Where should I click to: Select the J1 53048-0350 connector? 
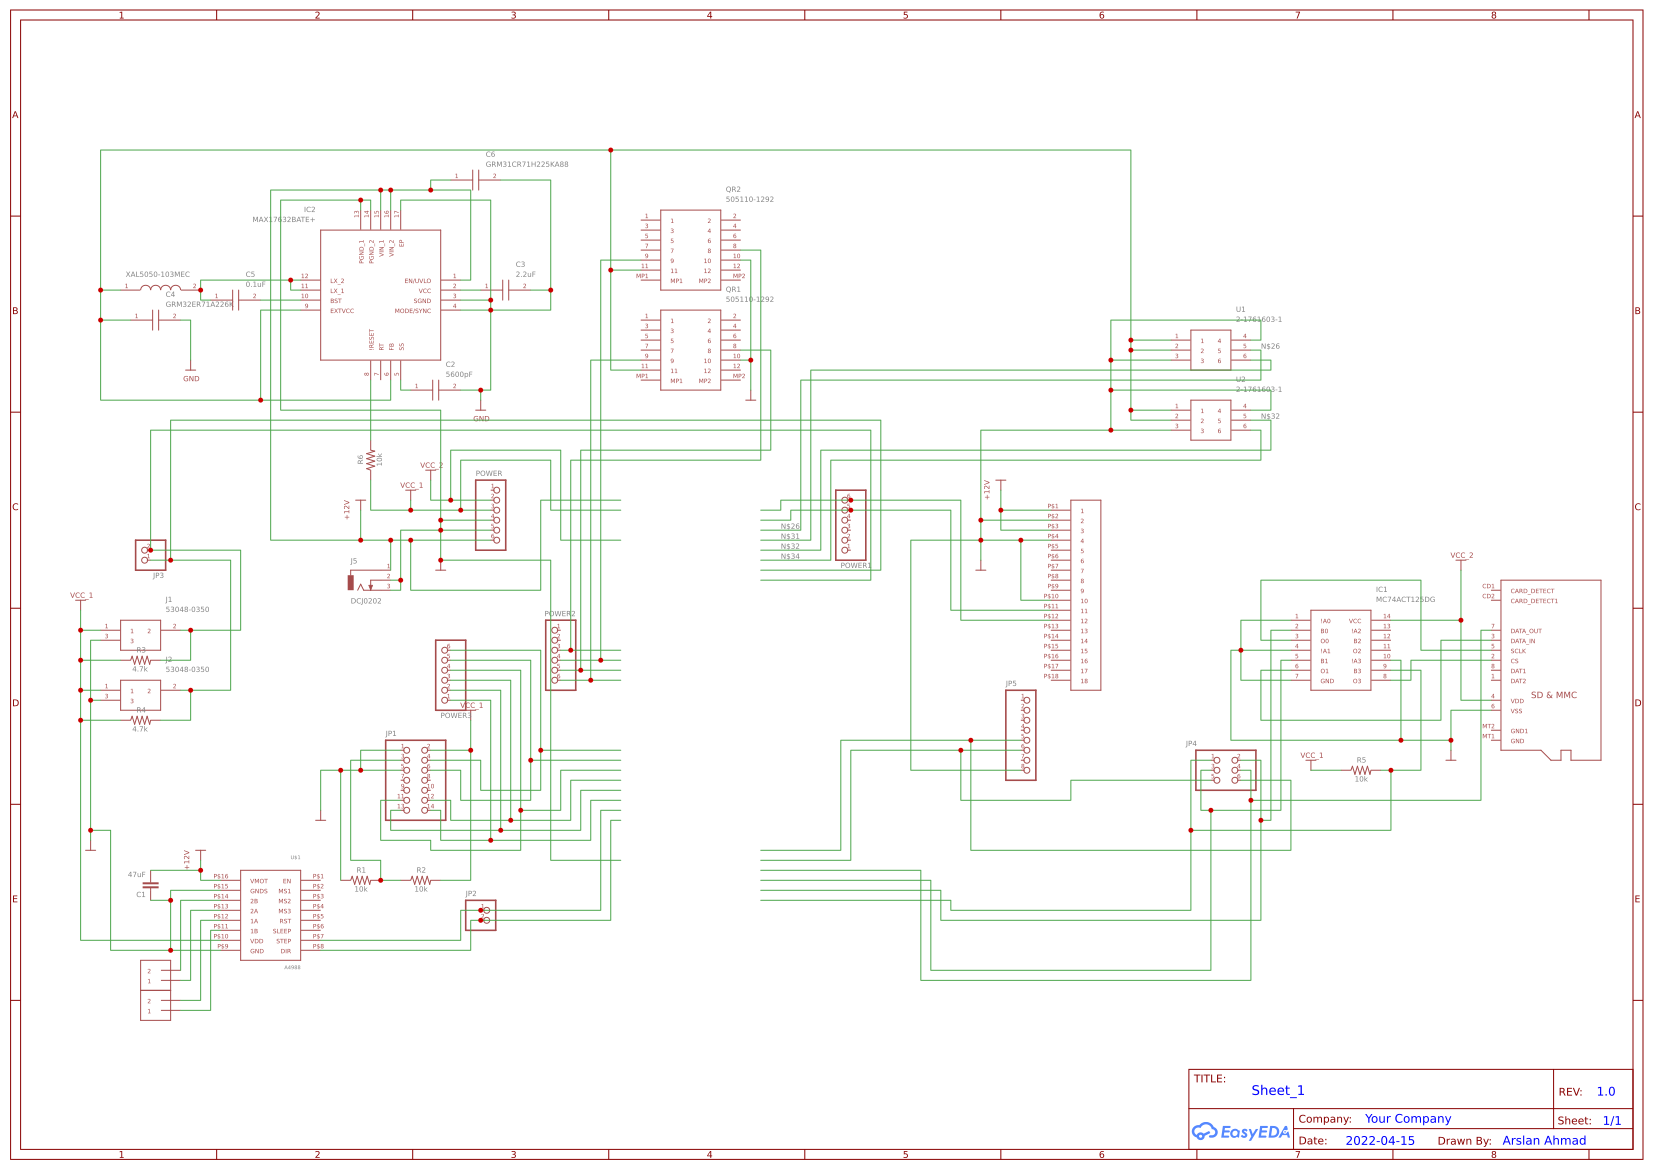point(140,635)
